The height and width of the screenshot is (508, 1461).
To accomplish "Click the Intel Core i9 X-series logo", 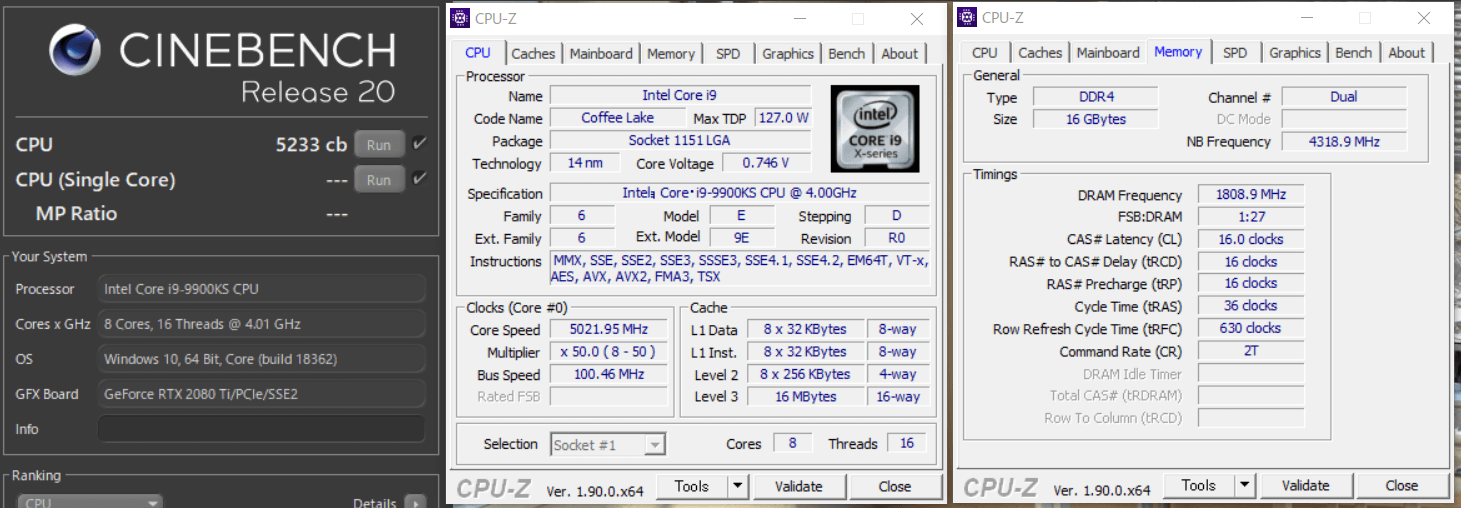I will [875, 129].
